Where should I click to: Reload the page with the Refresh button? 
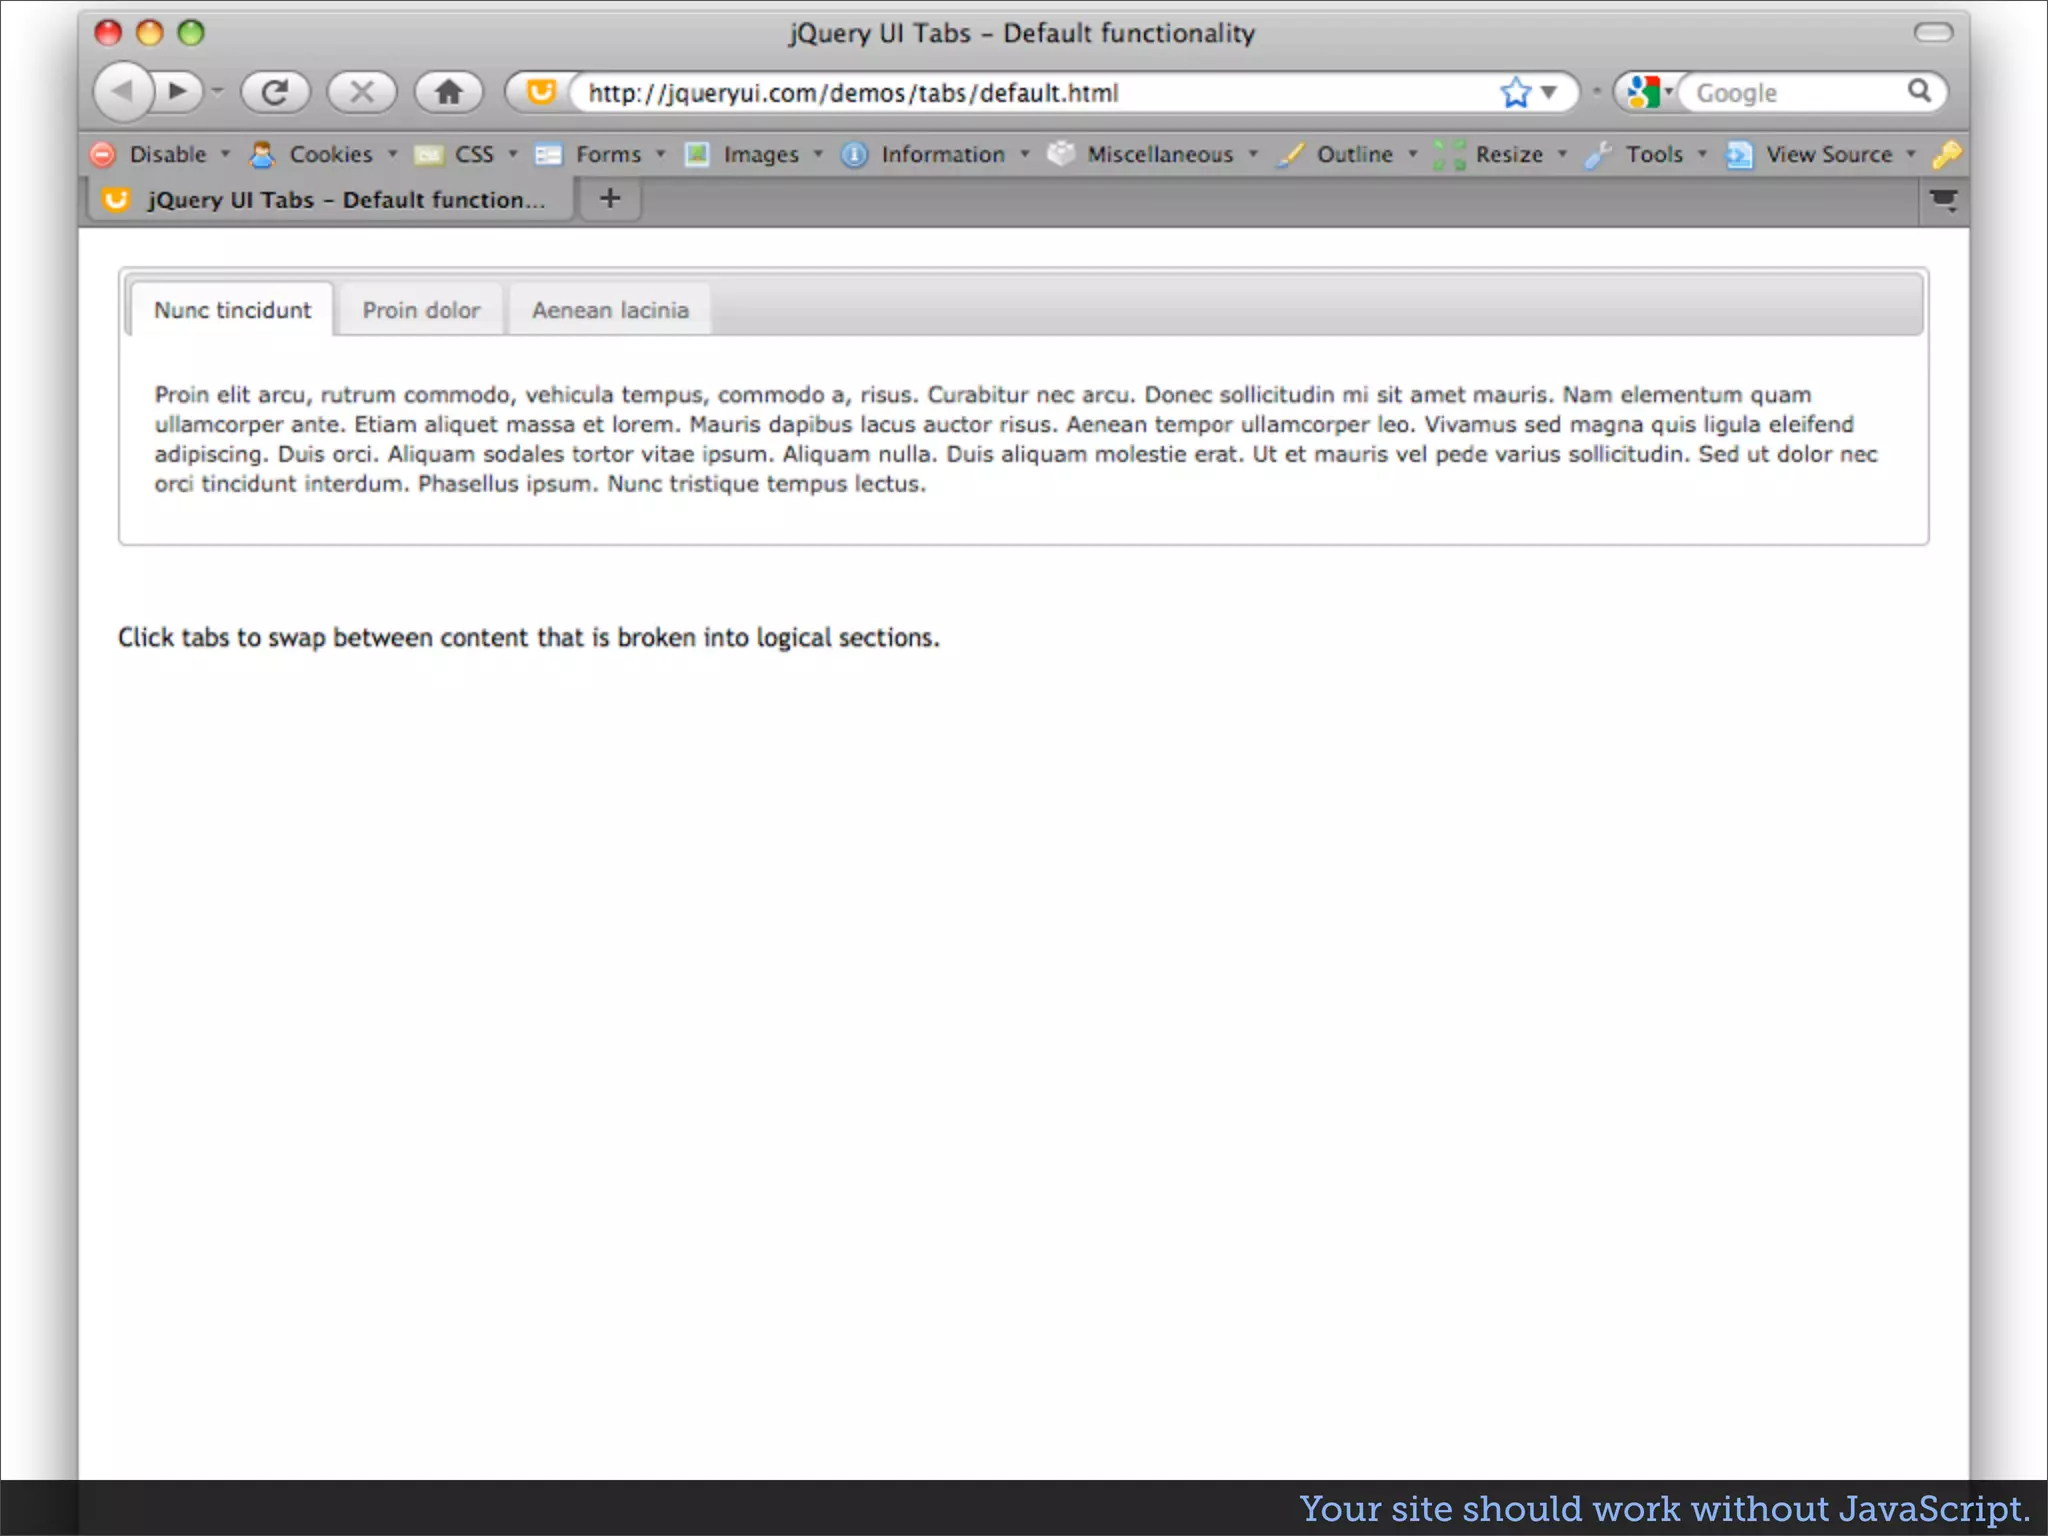pyautogui.click(x=275, y=92)
